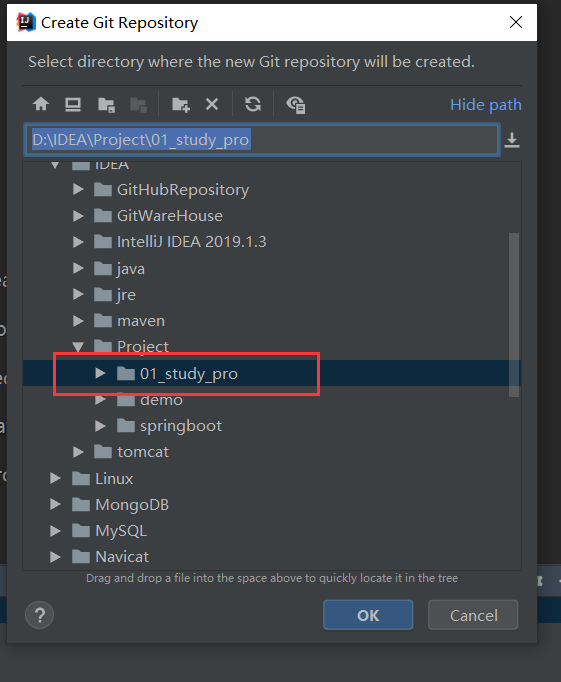Click the directory path input field

coord(262,140)
